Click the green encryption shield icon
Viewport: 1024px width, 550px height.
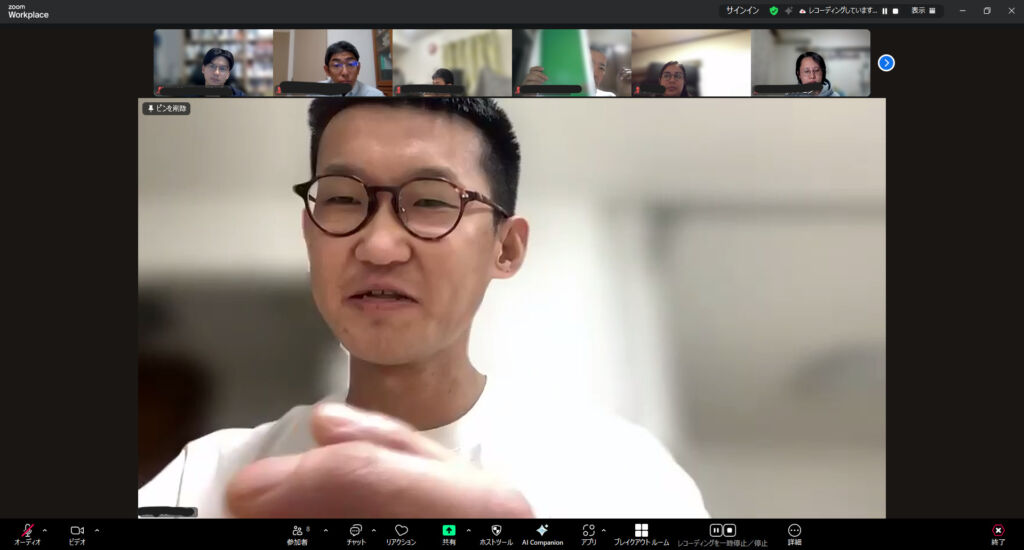point(773,11)
